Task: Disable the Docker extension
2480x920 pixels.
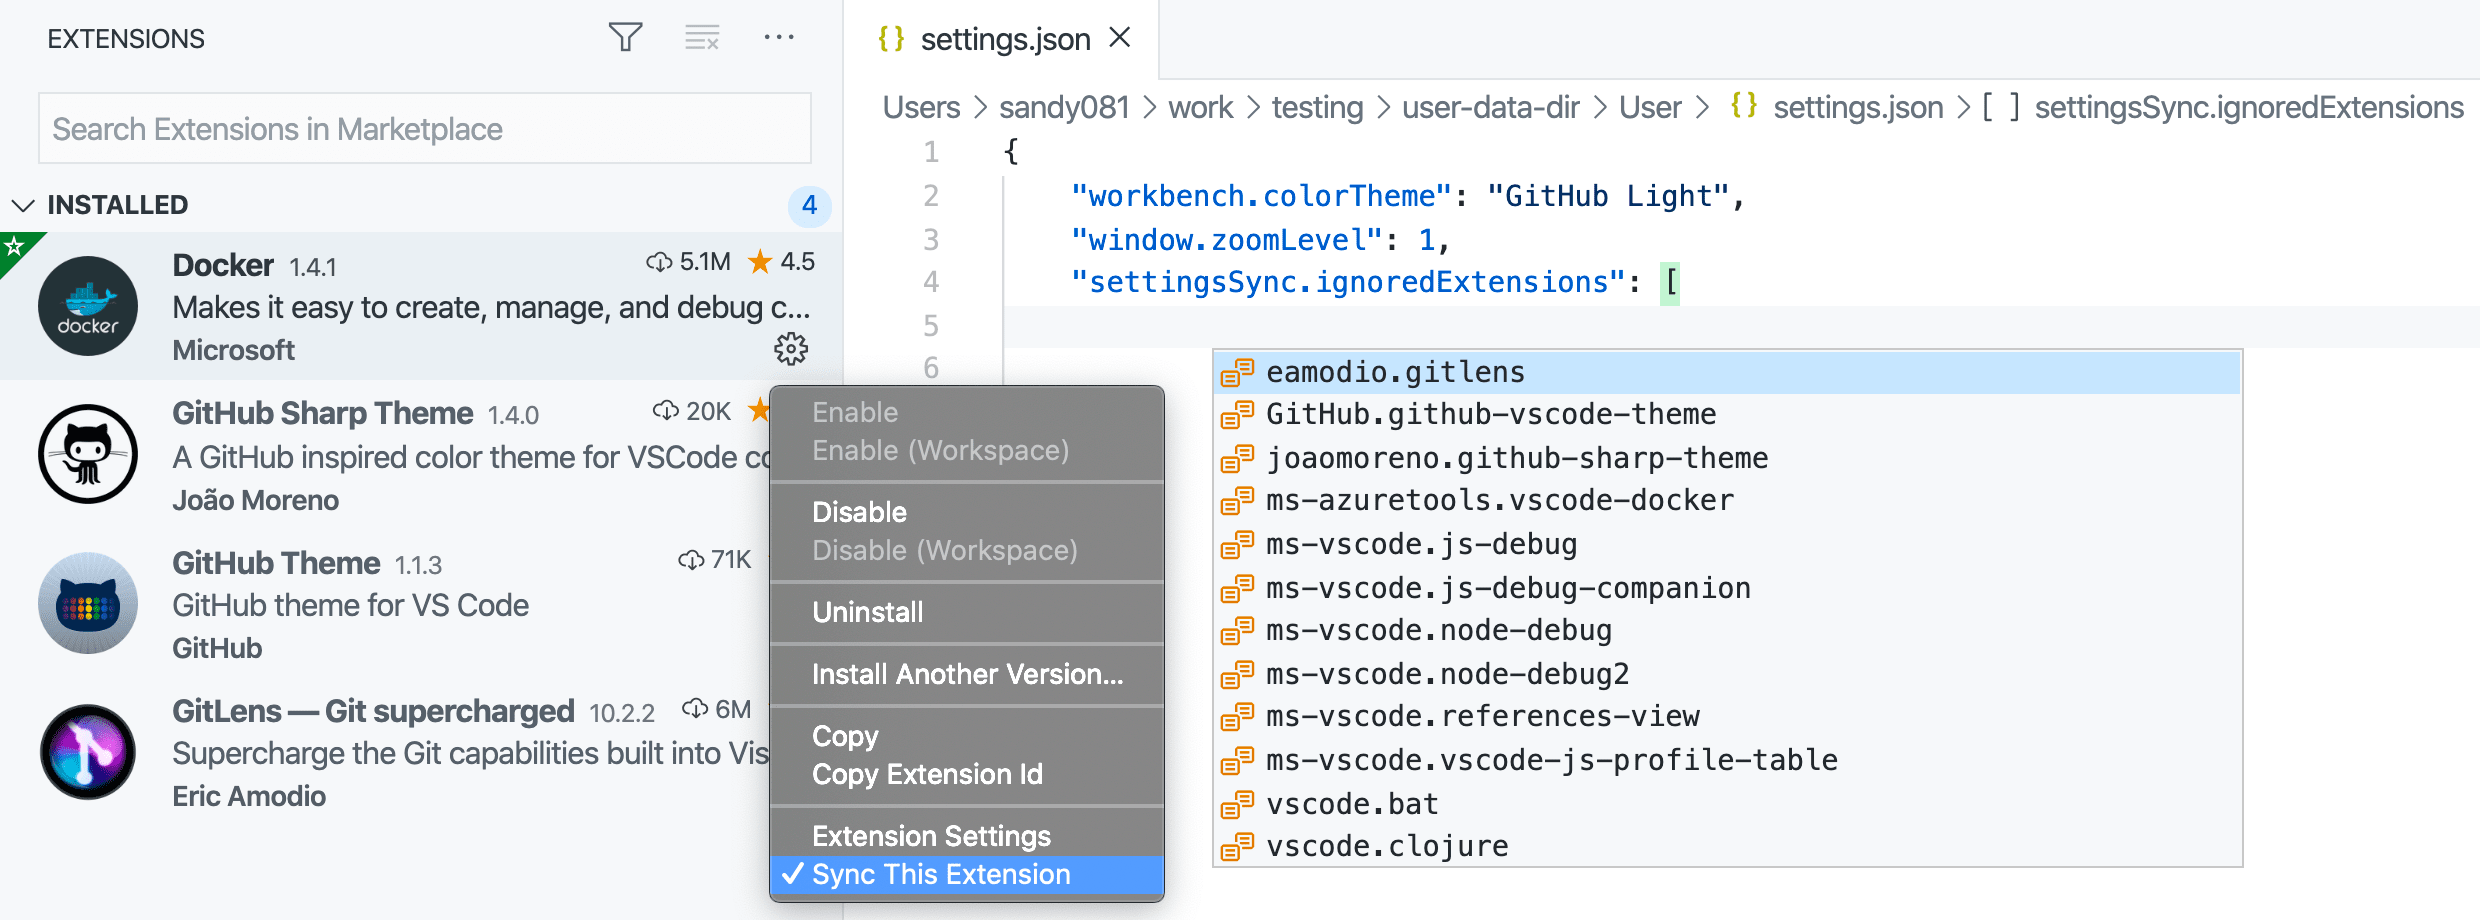Action: coord(859,512)
